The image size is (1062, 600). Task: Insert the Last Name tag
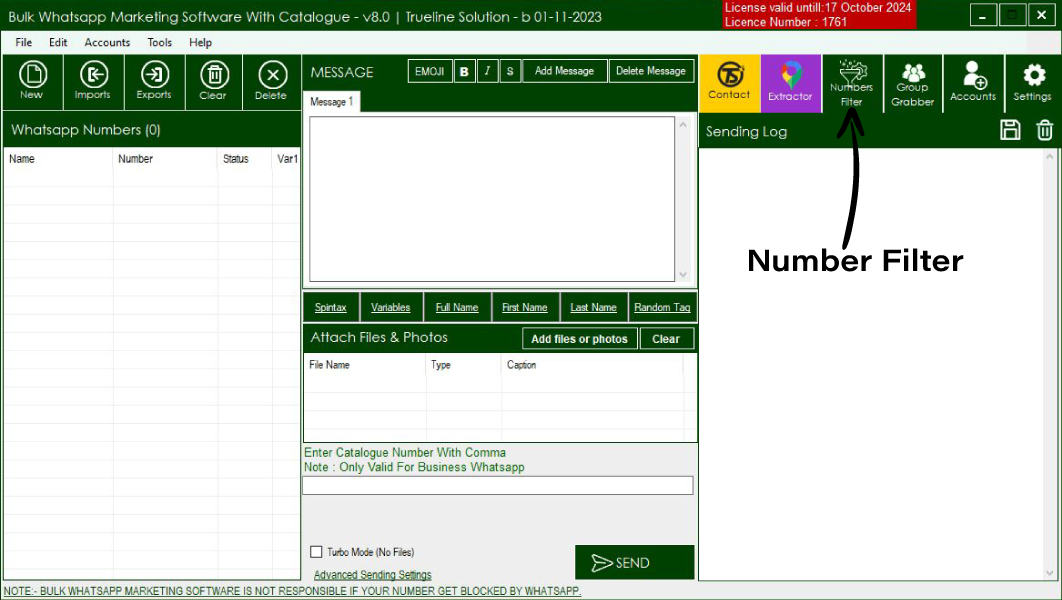pyautogui.click(x=593, y=307)
